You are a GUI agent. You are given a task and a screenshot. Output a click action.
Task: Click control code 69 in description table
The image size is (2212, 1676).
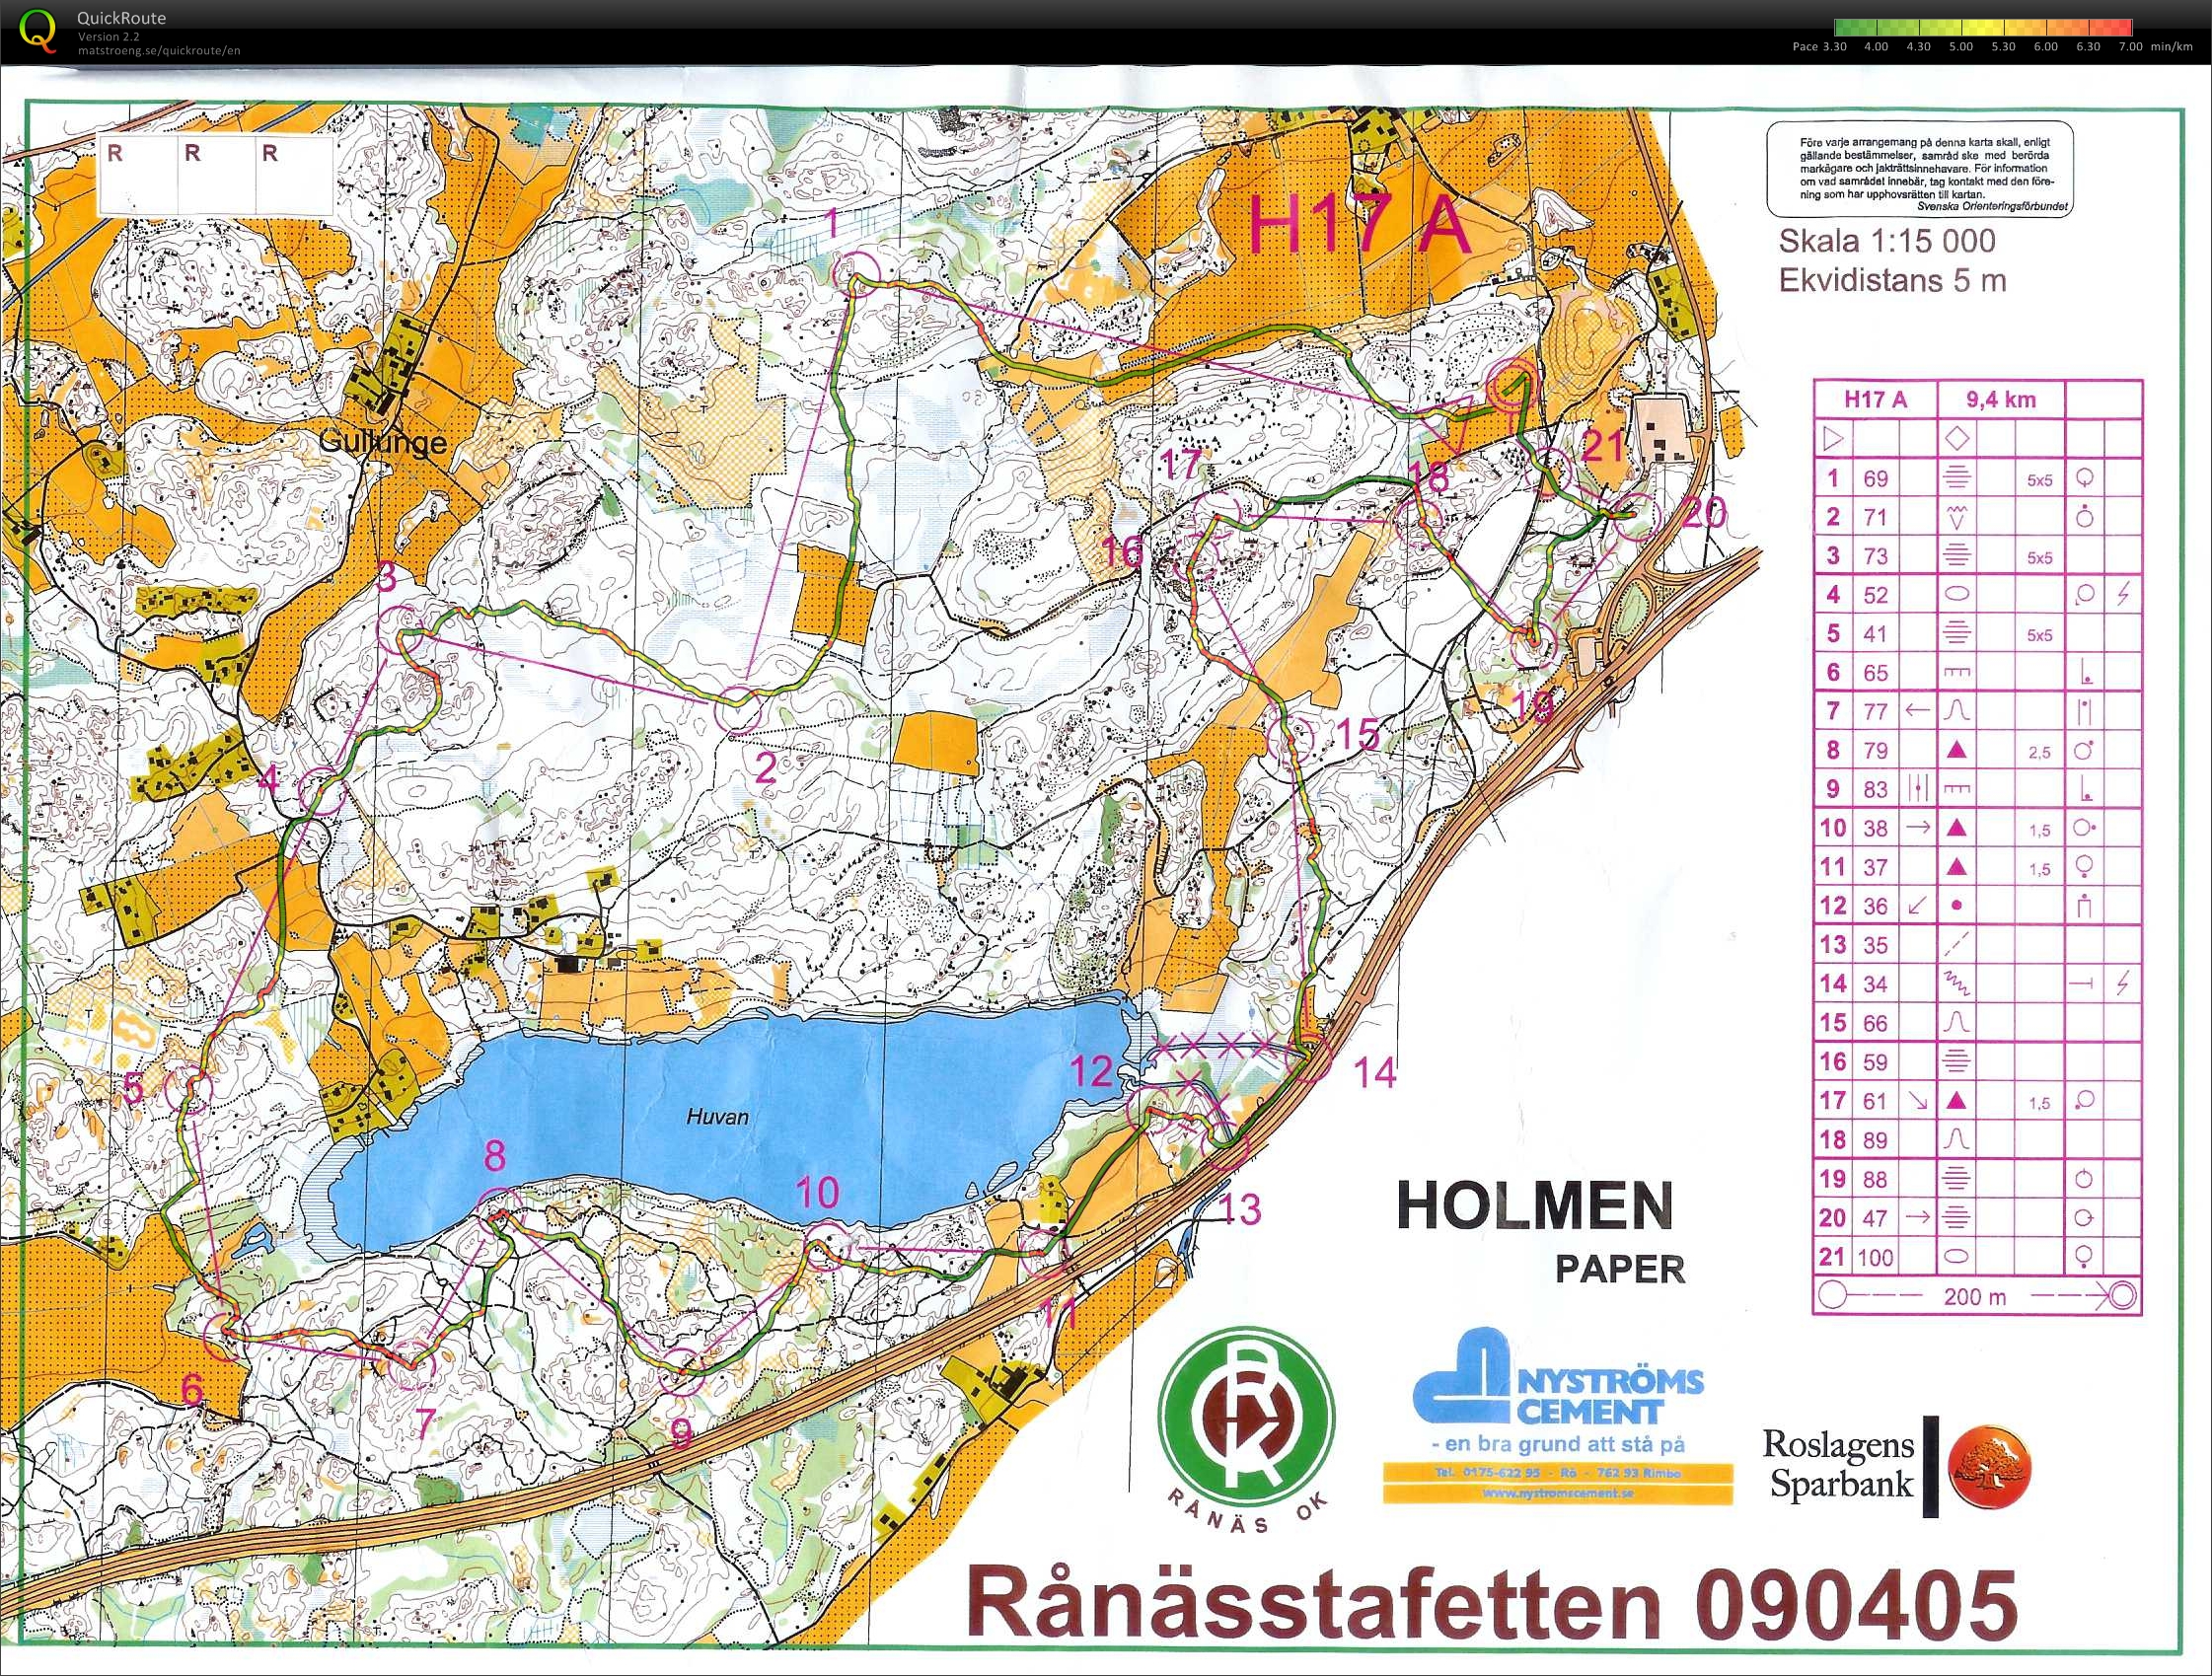(x=1875, y=479)
